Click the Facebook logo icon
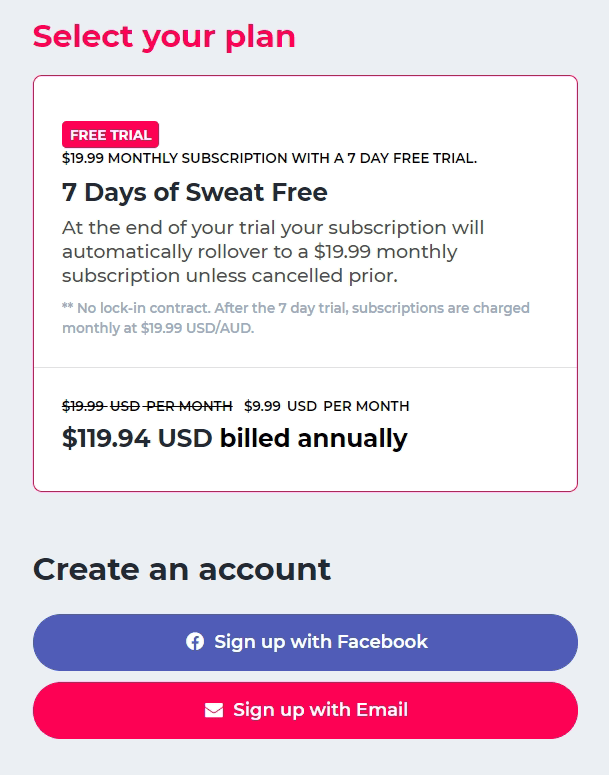This screenshot has width=609, height=775. click(x=195, y=642)
